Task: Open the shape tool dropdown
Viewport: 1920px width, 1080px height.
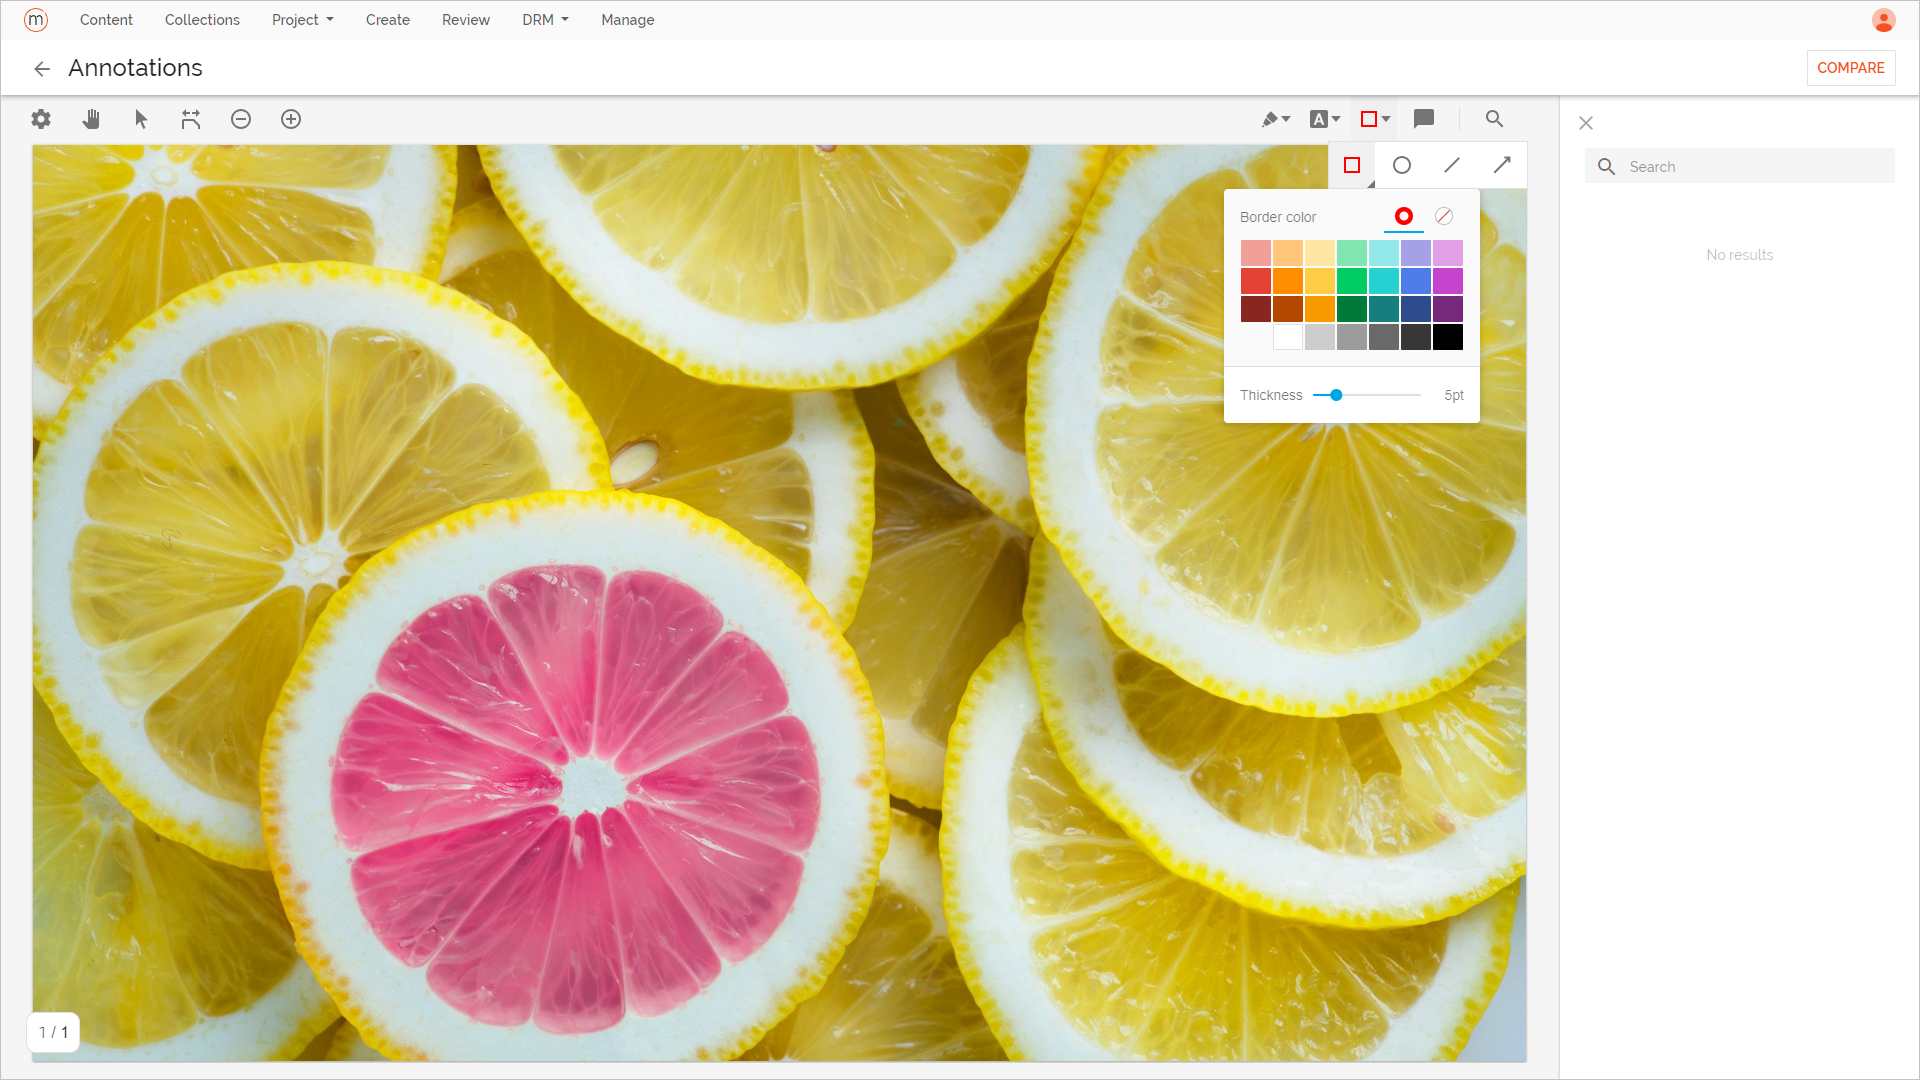Action: point(1376,119)
